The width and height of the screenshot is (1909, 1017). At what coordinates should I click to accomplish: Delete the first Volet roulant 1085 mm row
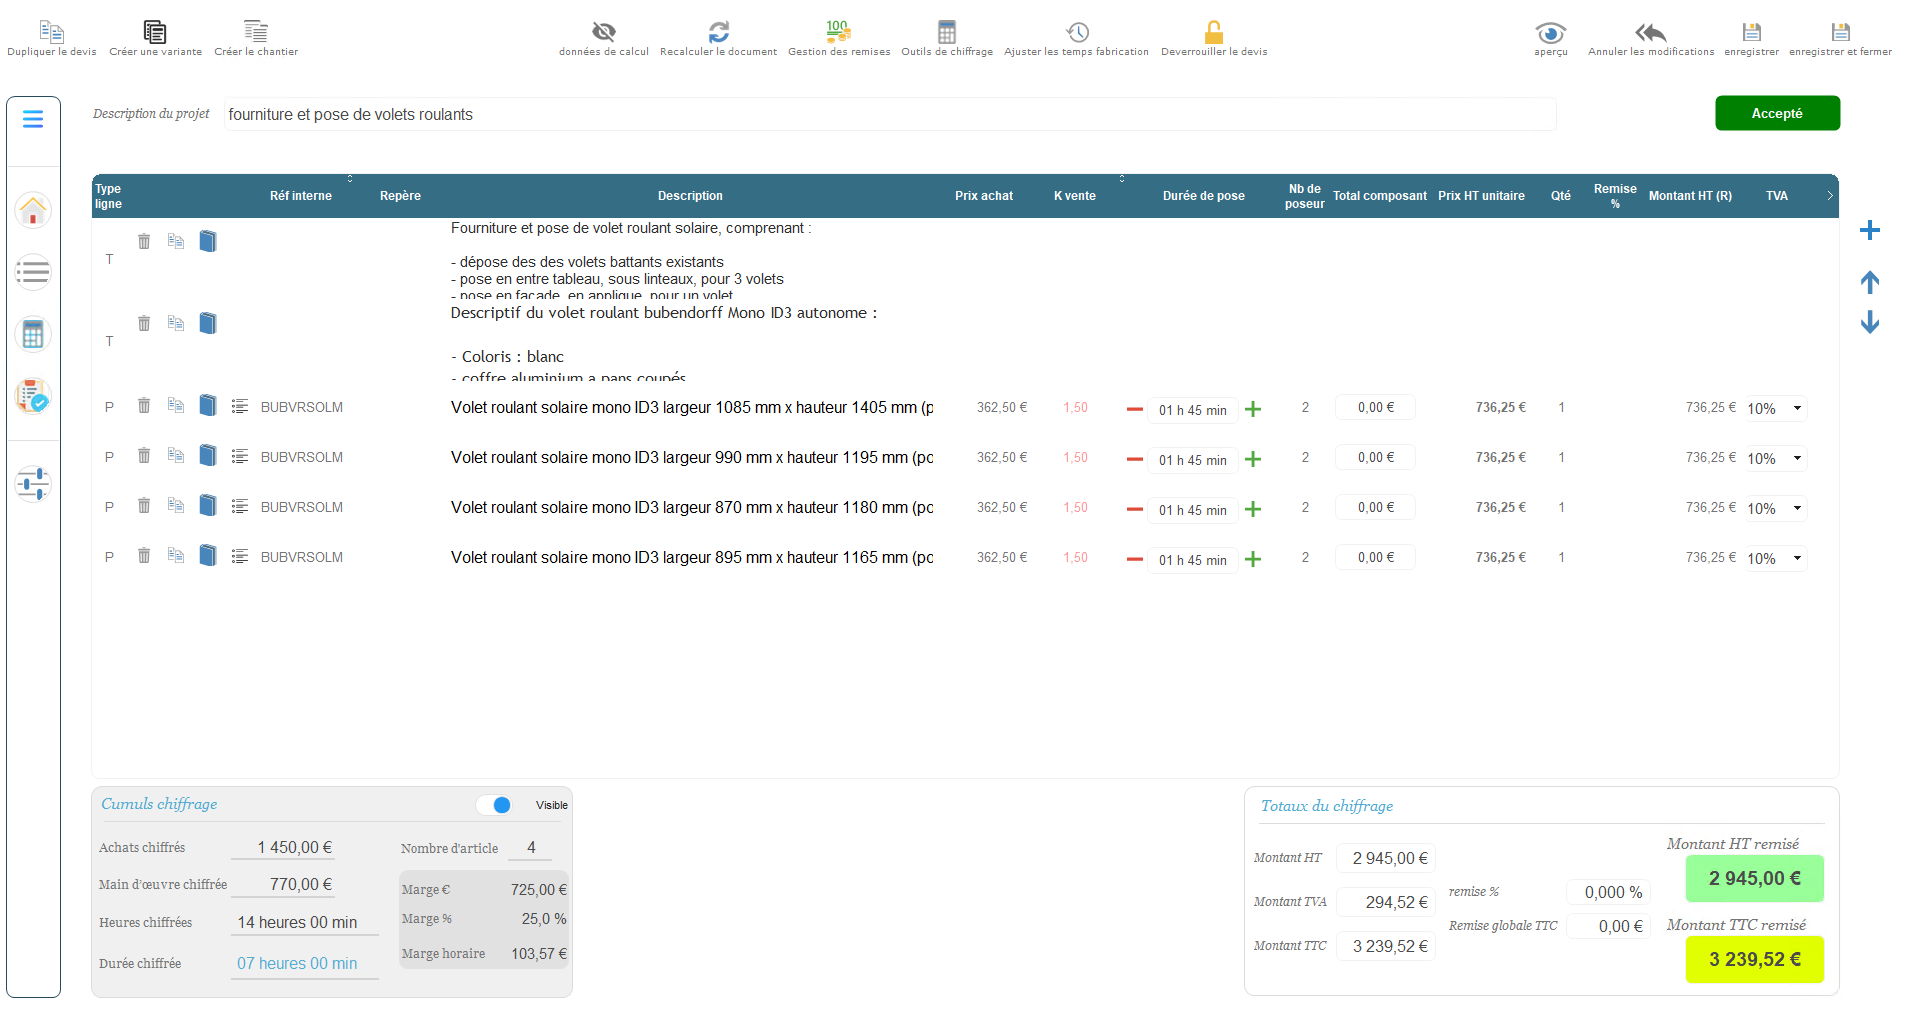coord(144,406)
